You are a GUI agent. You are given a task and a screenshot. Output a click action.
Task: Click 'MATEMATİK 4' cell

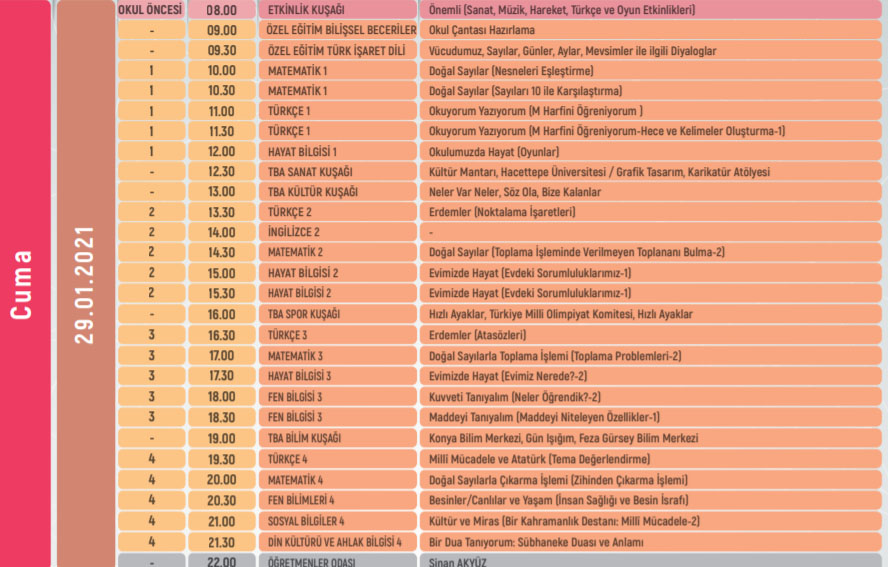click(x=338, y=480)
